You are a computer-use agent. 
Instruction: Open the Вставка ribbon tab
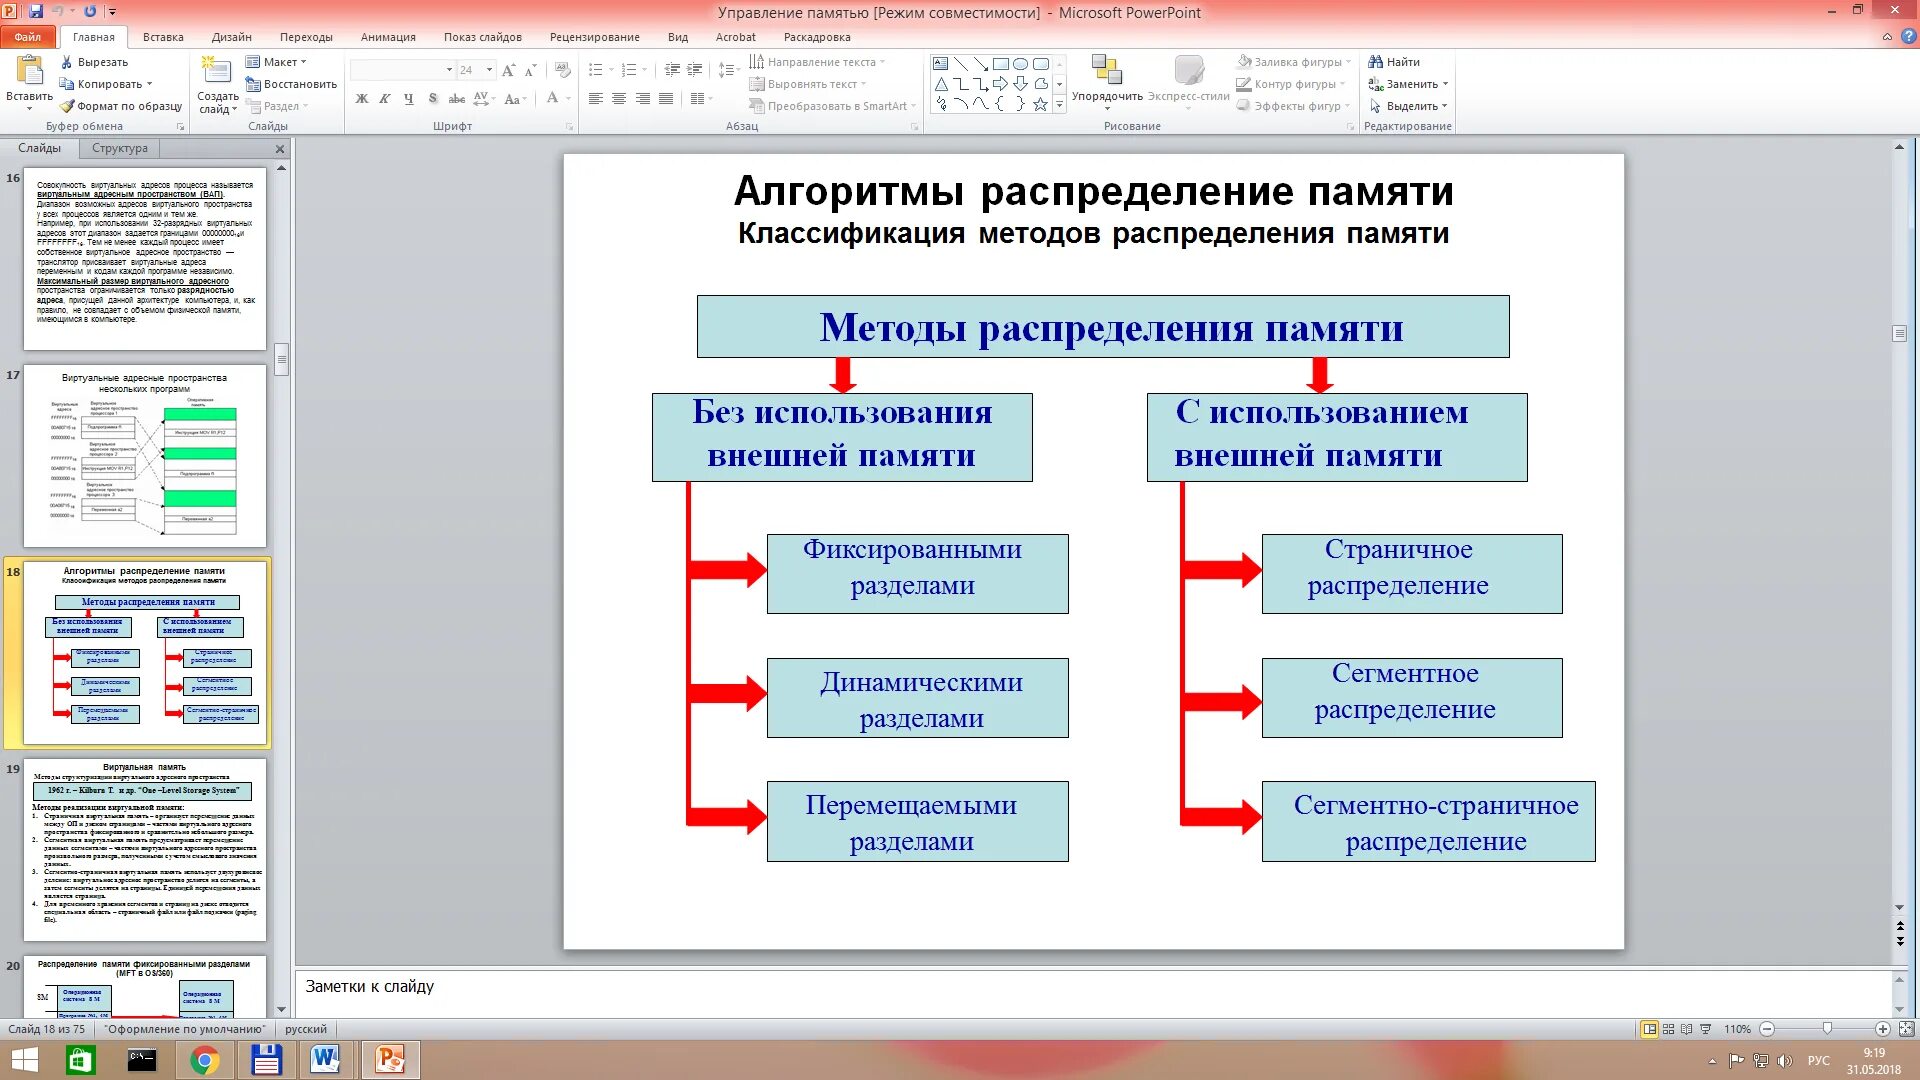pyautogui.click(x=163, y=37)
